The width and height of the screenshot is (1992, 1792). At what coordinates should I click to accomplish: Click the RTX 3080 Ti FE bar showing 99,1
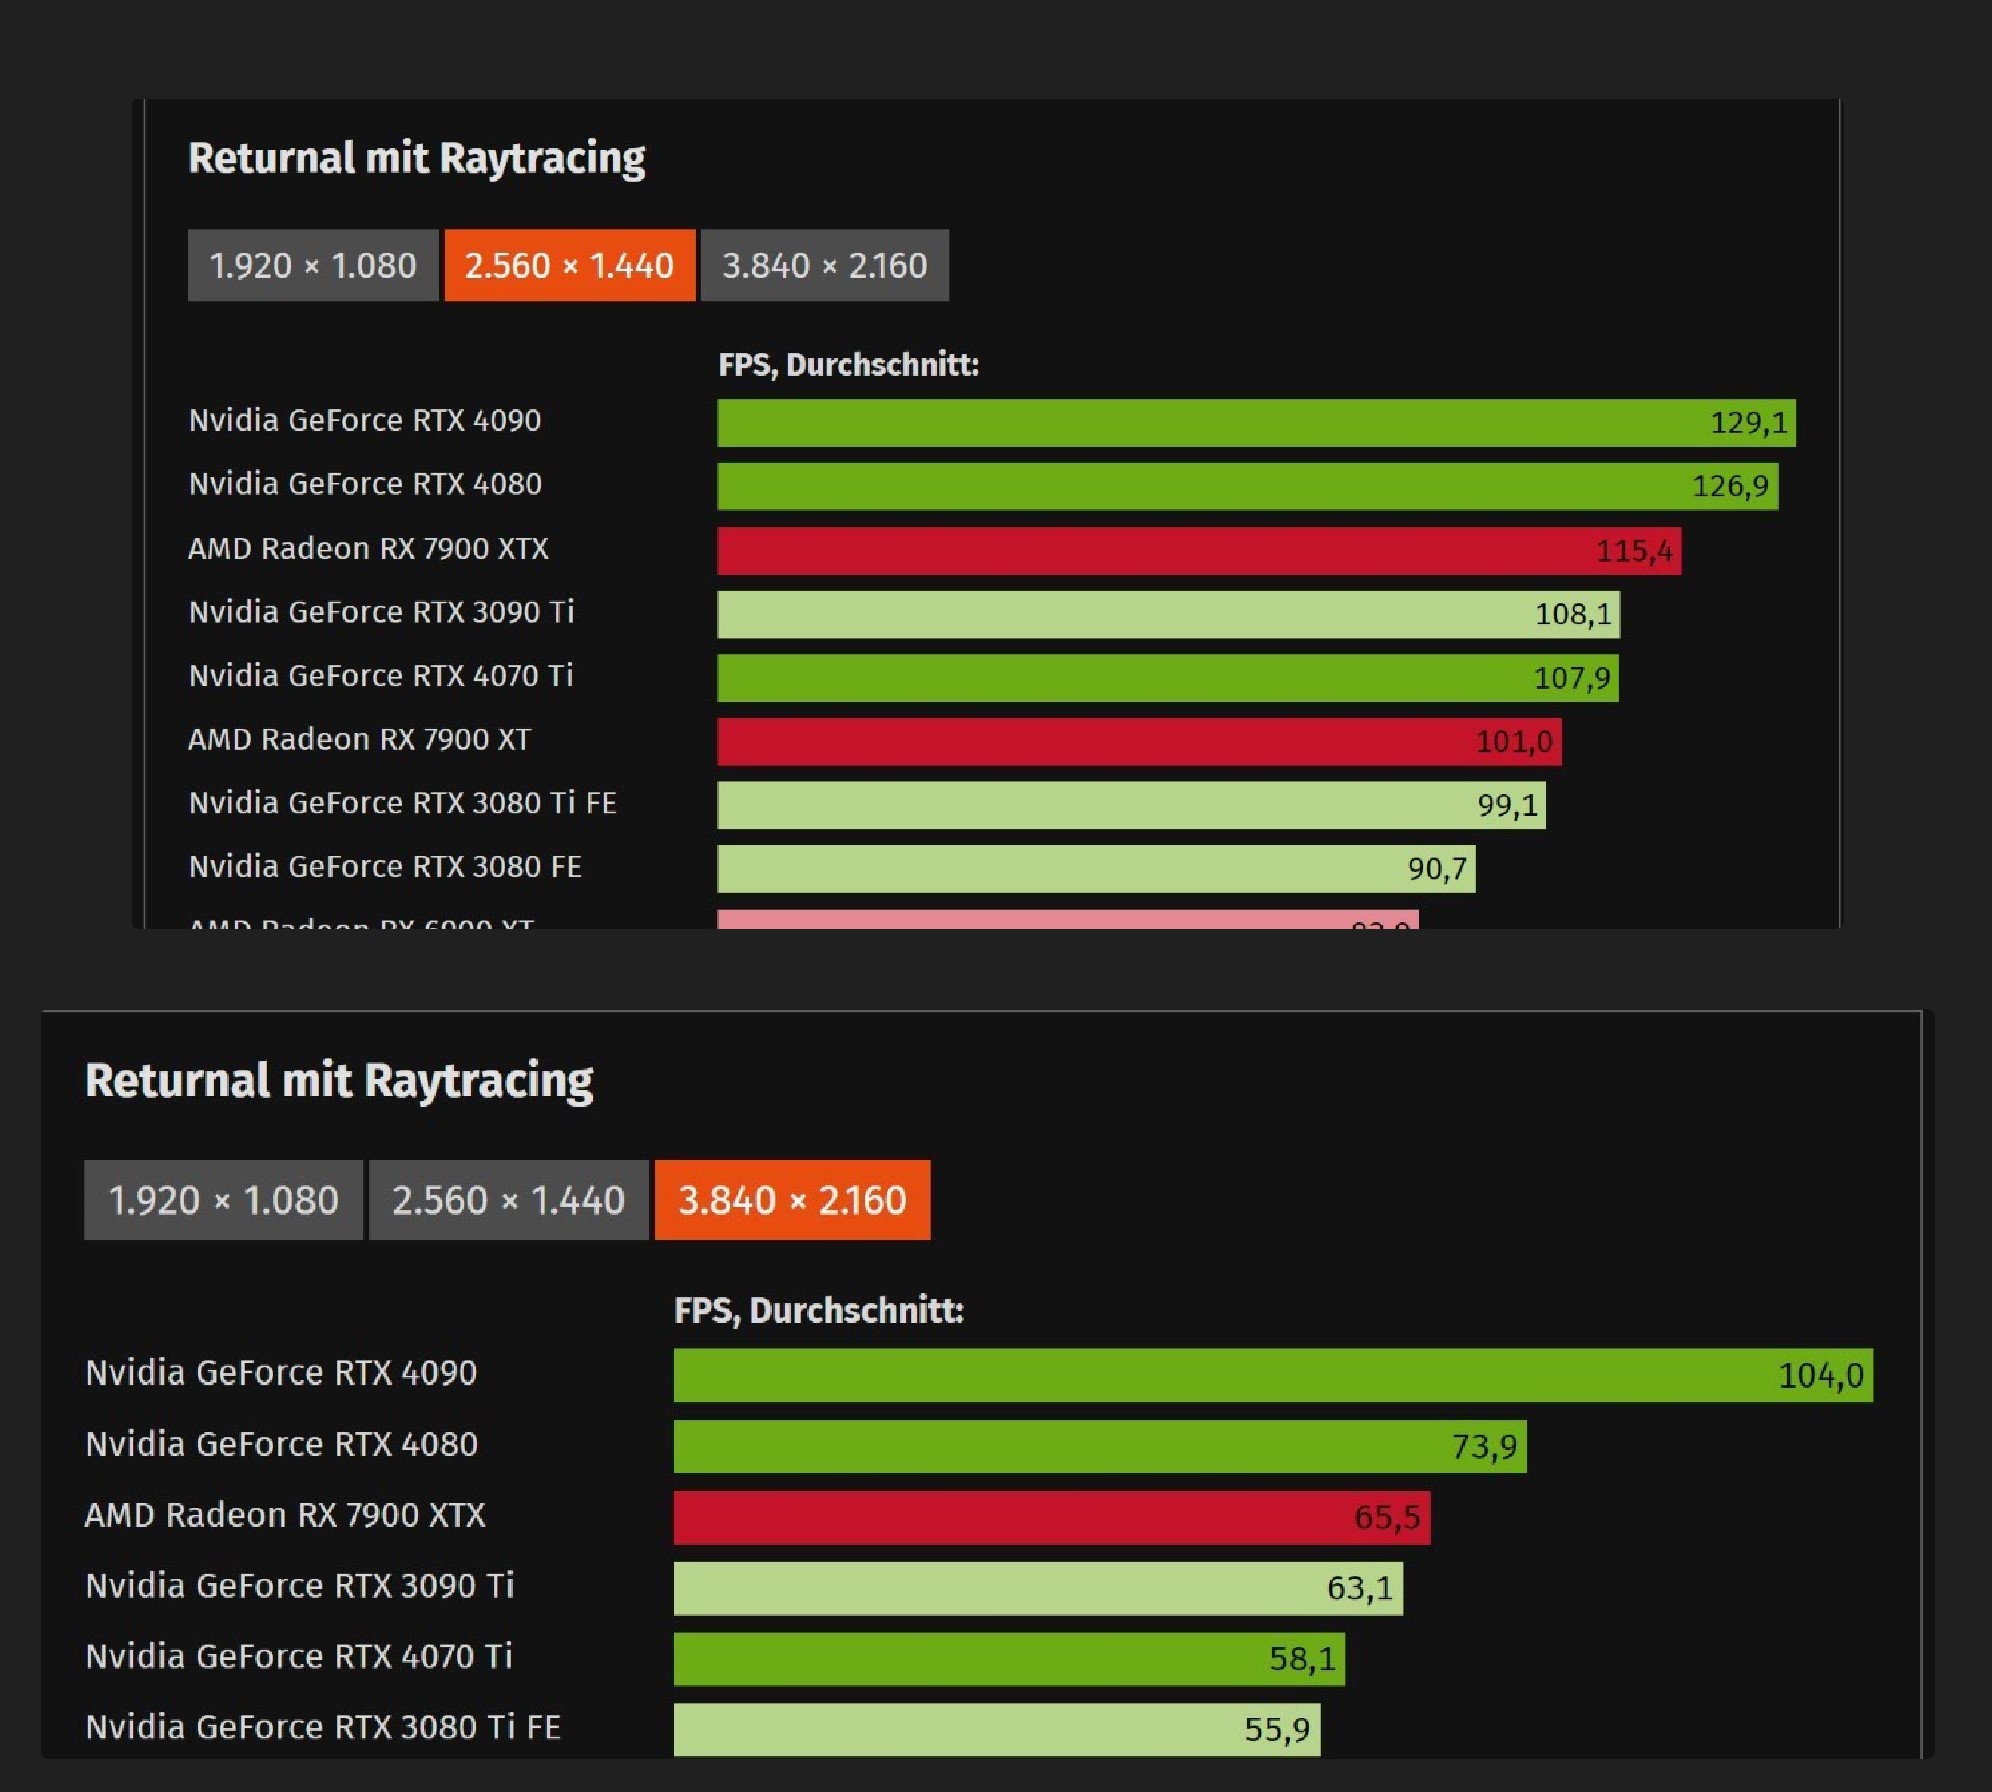1130,805
